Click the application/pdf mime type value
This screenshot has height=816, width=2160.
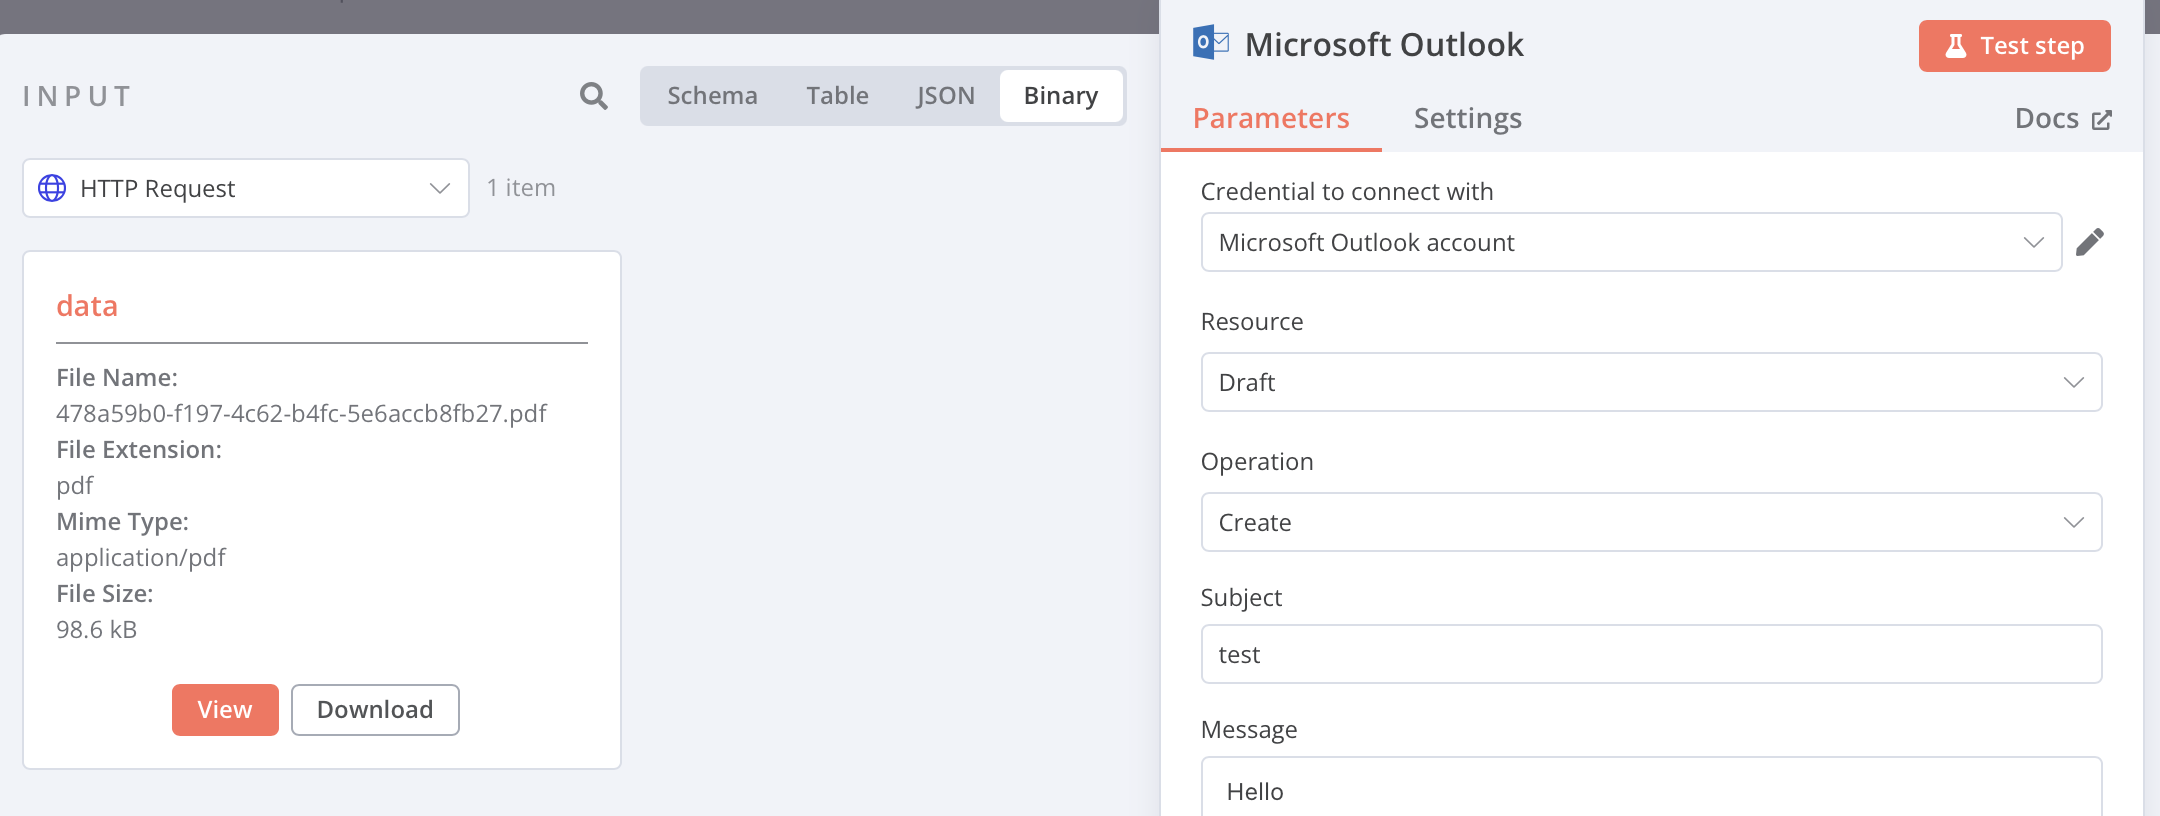[141, 558]
